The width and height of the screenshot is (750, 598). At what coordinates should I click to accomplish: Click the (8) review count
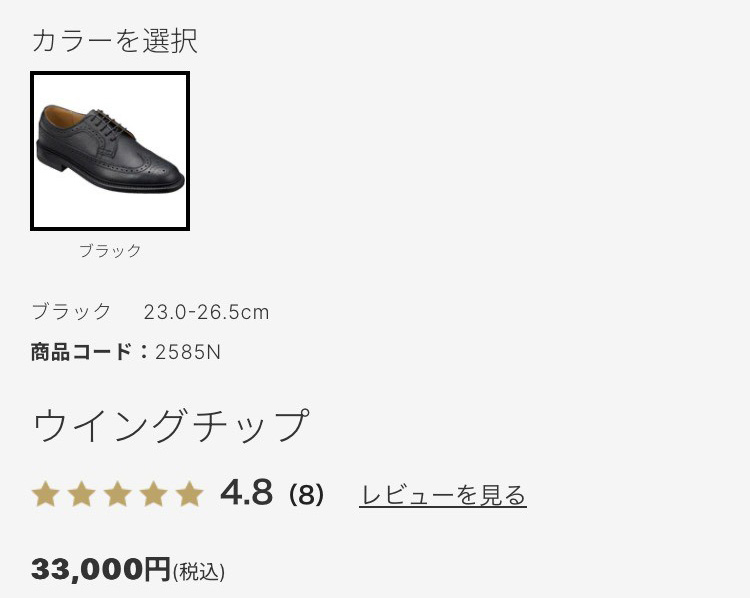[x=307, y=495]
